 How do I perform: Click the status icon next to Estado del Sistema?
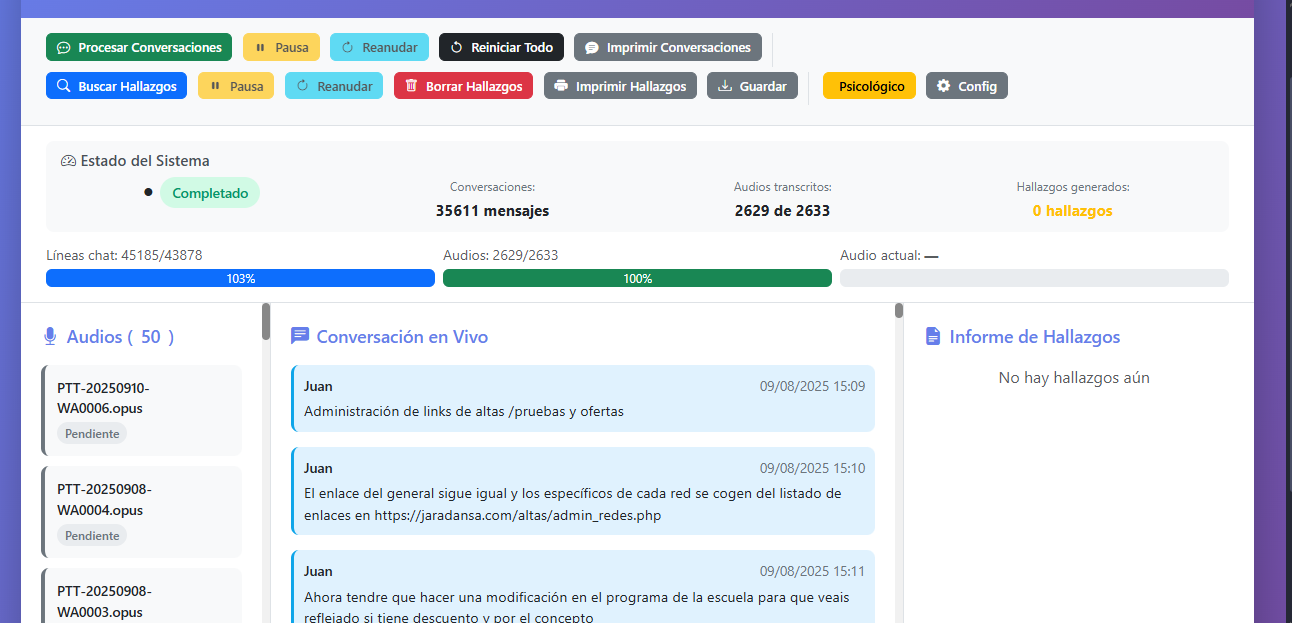pyautogui.click(x=69, y=160)
